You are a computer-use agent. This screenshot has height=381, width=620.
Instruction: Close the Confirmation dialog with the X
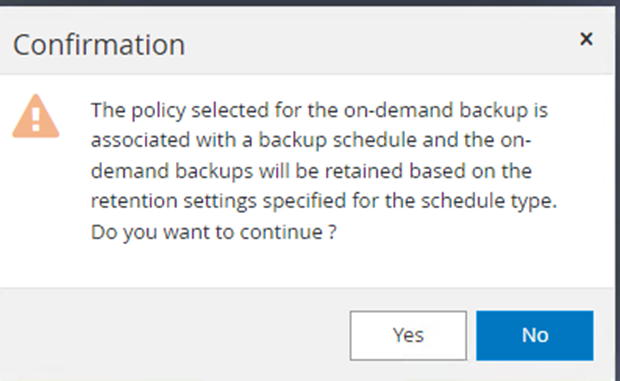[586, 39]
